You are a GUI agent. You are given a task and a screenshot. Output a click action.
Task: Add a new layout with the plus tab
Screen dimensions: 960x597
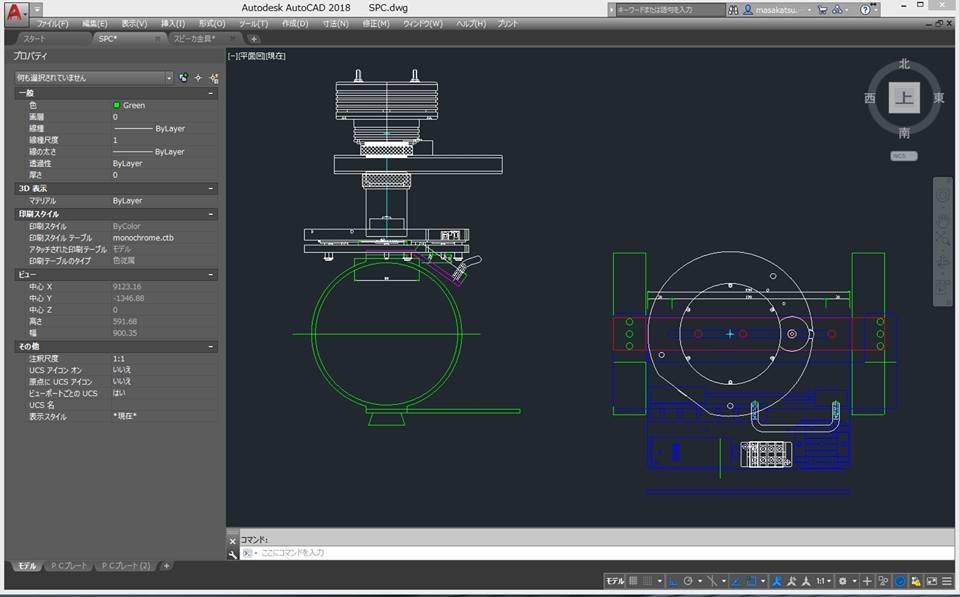(166, 566)
